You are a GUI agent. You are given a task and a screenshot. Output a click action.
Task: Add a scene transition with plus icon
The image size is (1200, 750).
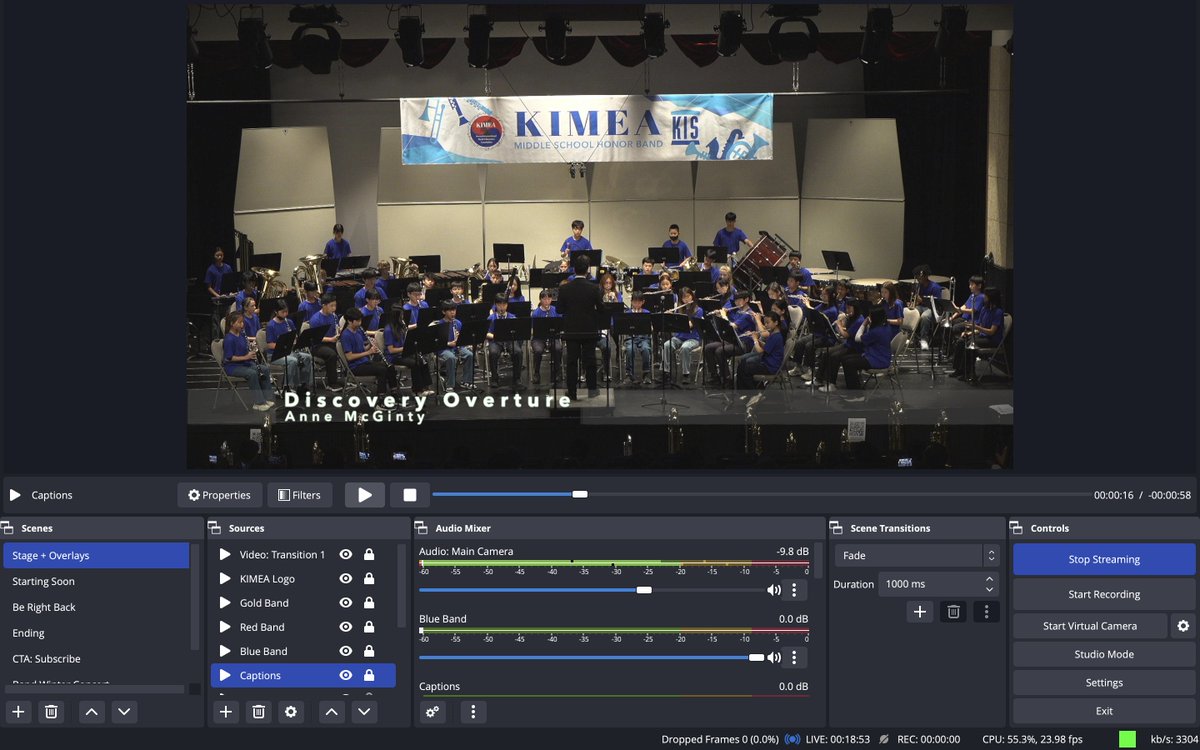point(920,611)
